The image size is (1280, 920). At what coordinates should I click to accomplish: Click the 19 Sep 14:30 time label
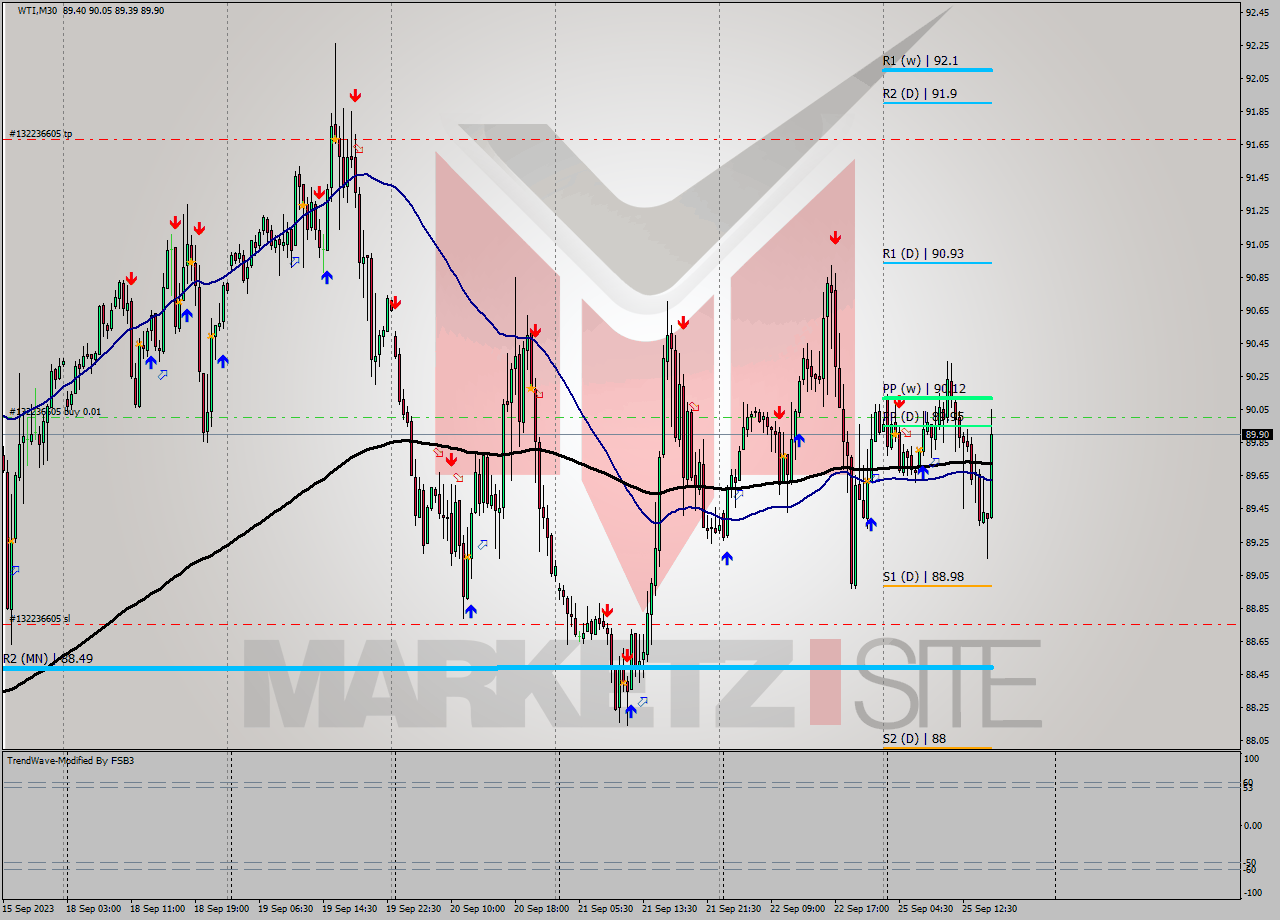[350, 909]
